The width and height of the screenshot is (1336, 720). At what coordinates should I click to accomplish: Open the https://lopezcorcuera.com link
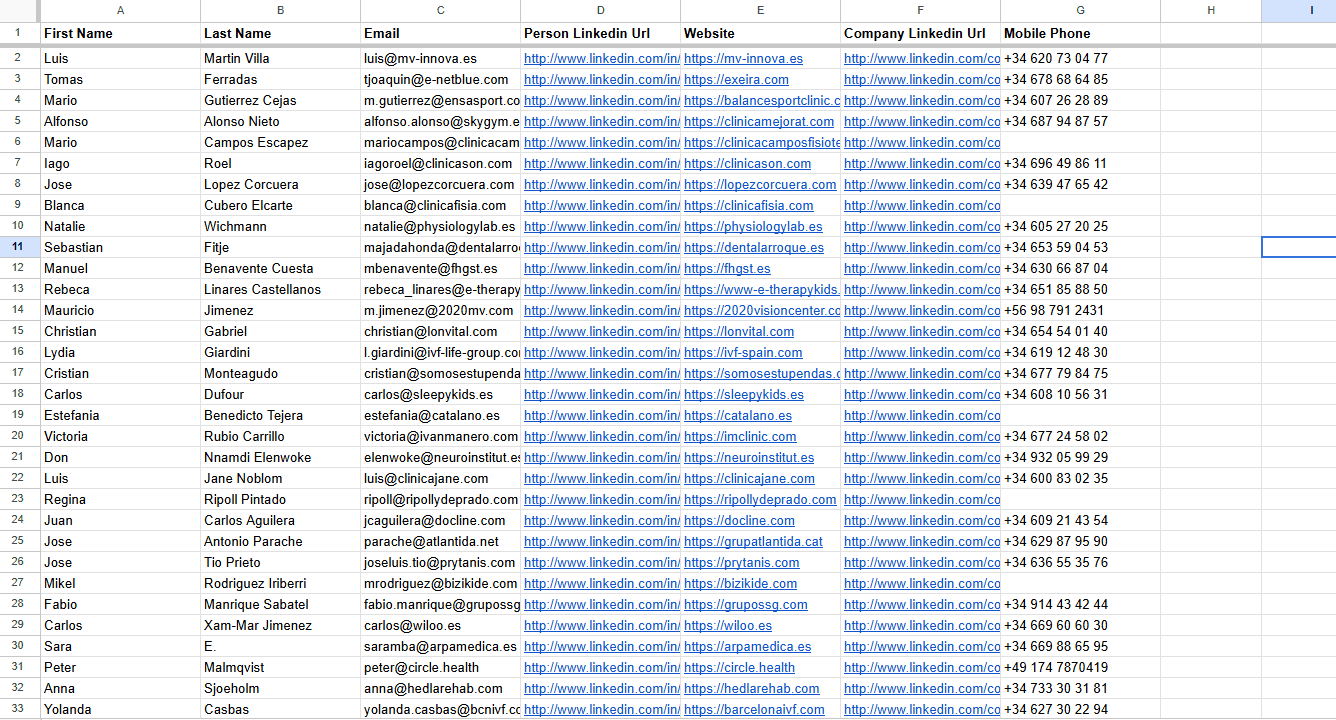[760, 184]
